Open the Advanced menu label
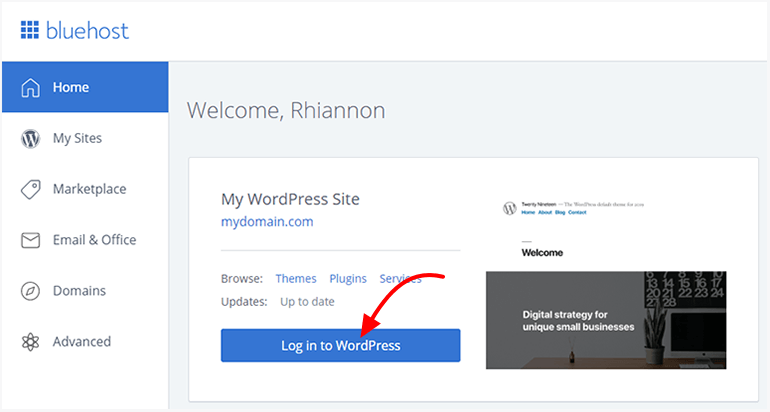This screenshot has height=412, width=770. pyautogui.click(x=82, y=341)
